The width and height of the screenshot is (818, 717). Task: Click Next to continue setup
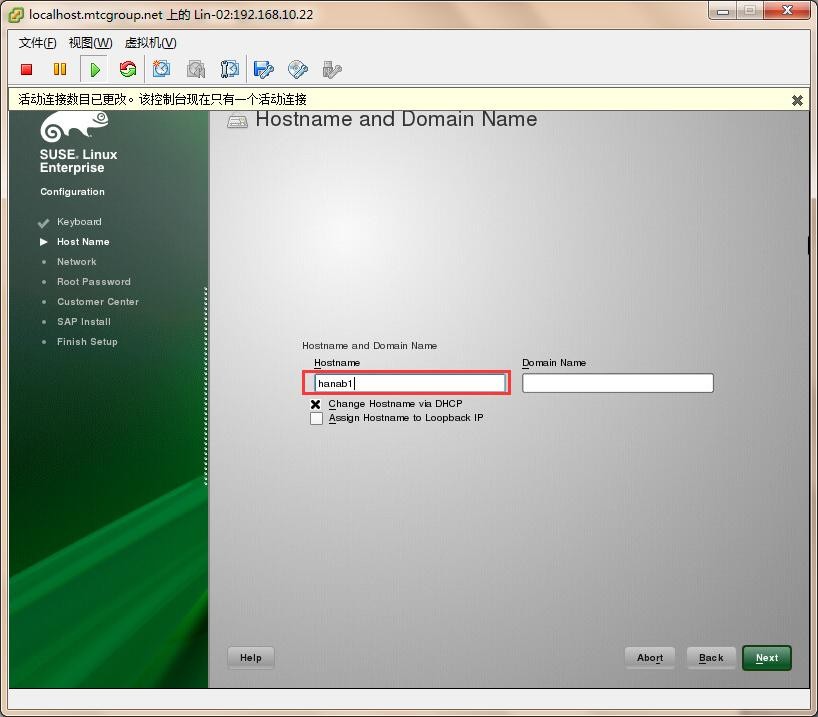(x=767, y=658)
